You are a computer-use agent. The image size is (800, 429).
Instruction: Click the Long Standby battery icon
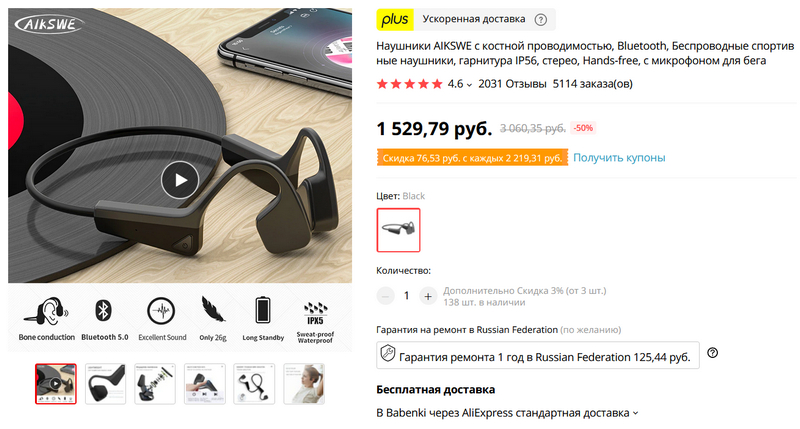pos(263,310)
